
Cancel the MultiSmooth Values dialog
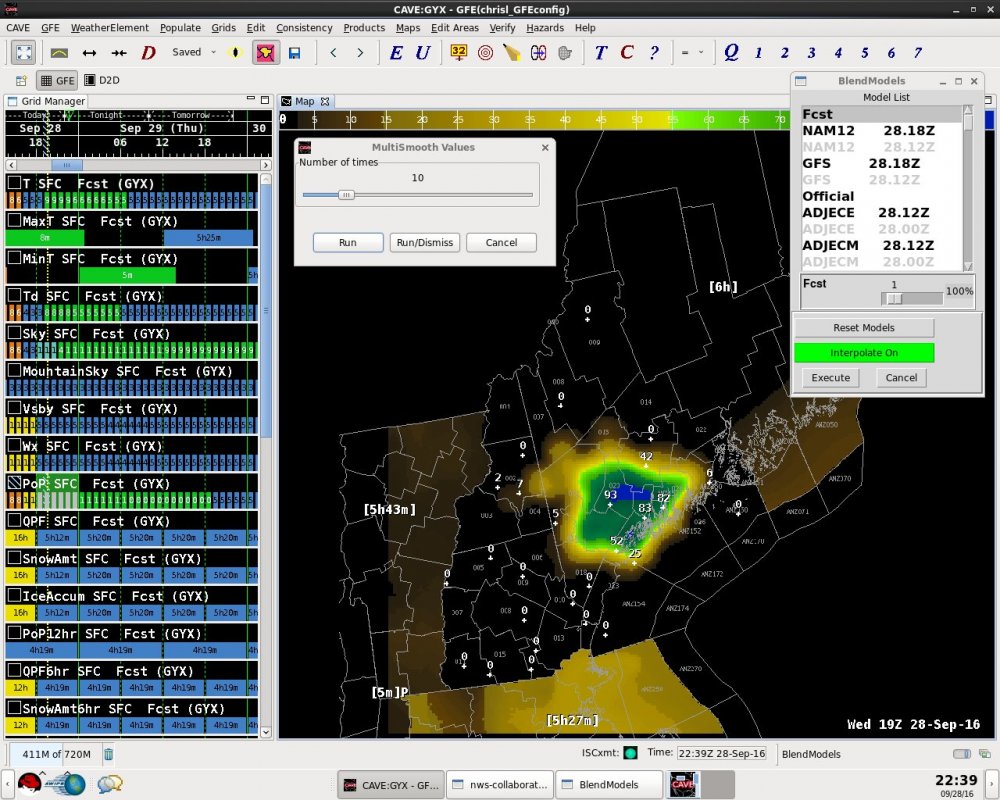[x=501, y=242]
